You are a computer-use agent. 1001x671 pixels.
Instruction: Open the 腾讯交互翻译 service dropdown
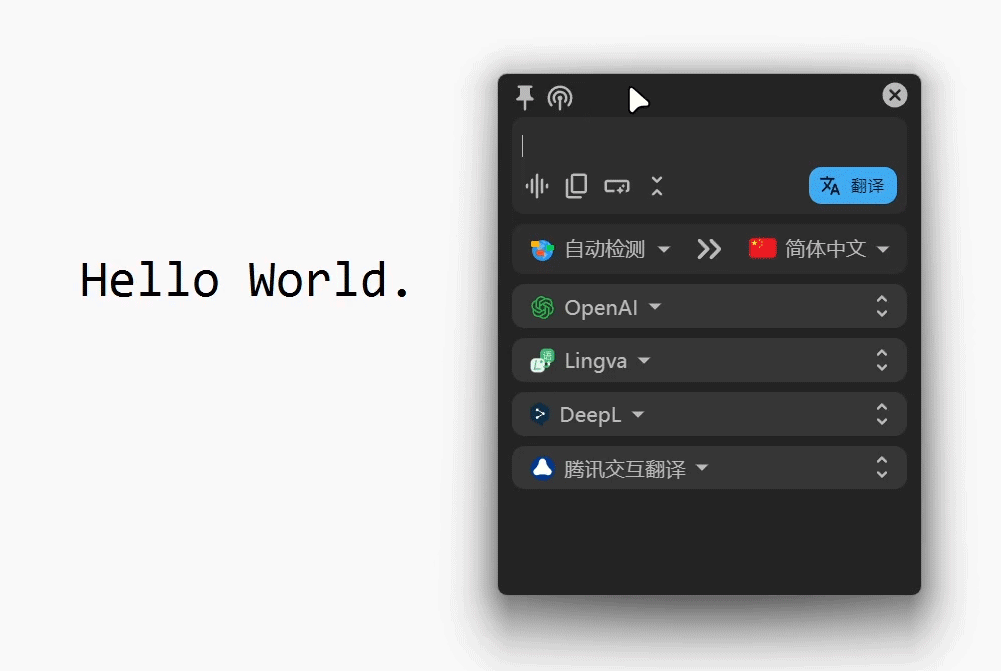coord(619,469)
